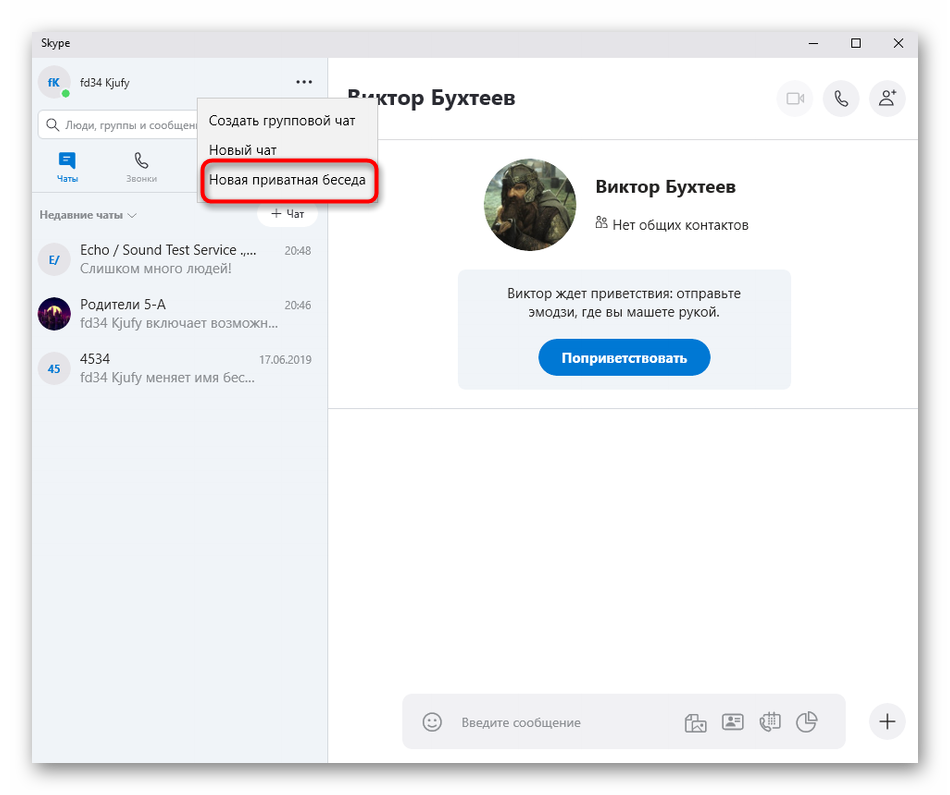Switch to the Звонки tab
The height and width of the screenshot is (795, 950).
141,167
